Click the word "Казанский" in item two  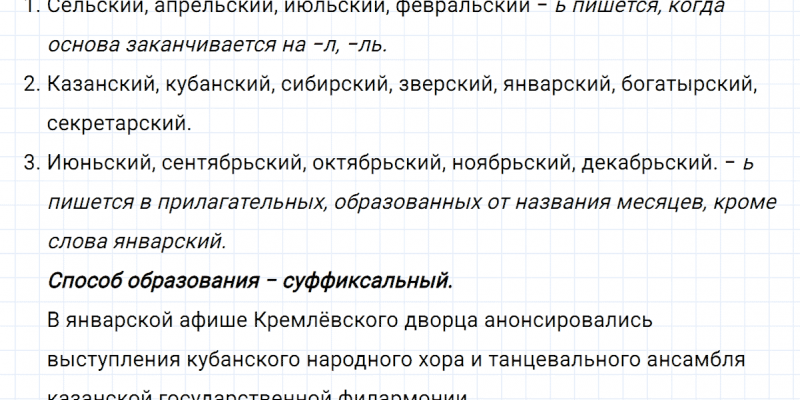98,85
